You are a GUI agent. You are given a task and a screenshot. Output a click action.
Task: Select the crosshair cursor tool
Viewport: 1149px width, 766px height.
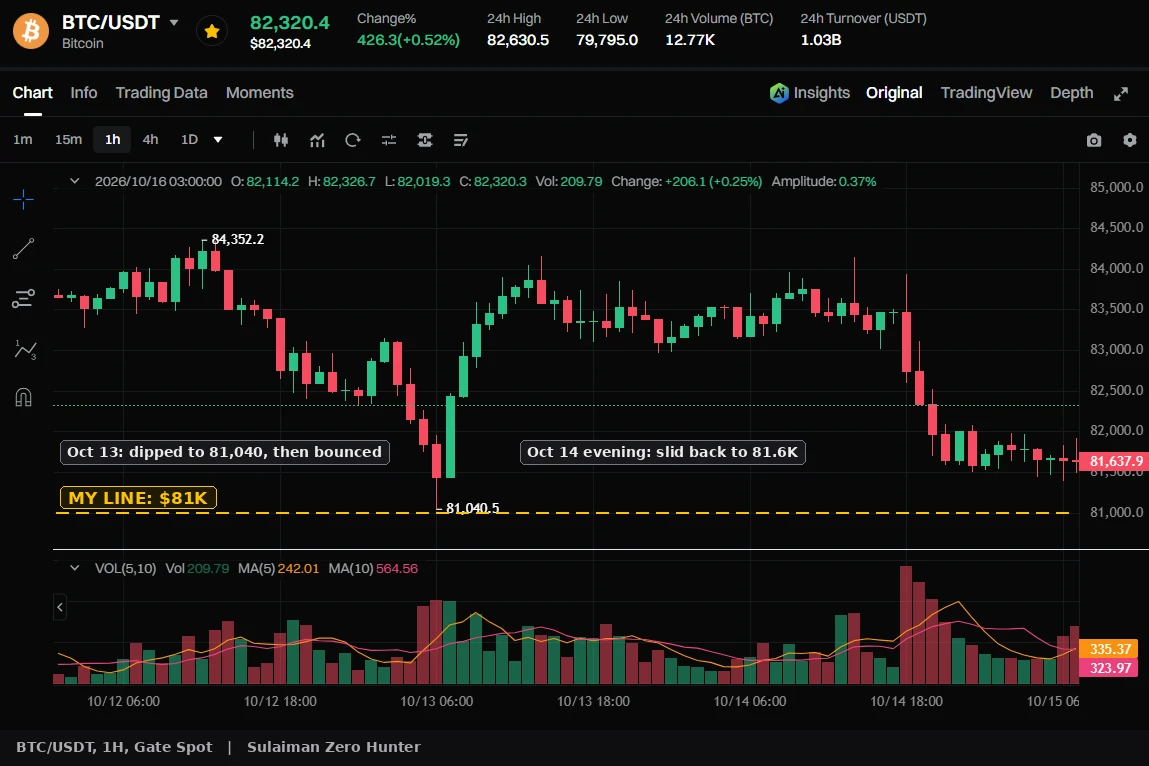coord(23,199)
